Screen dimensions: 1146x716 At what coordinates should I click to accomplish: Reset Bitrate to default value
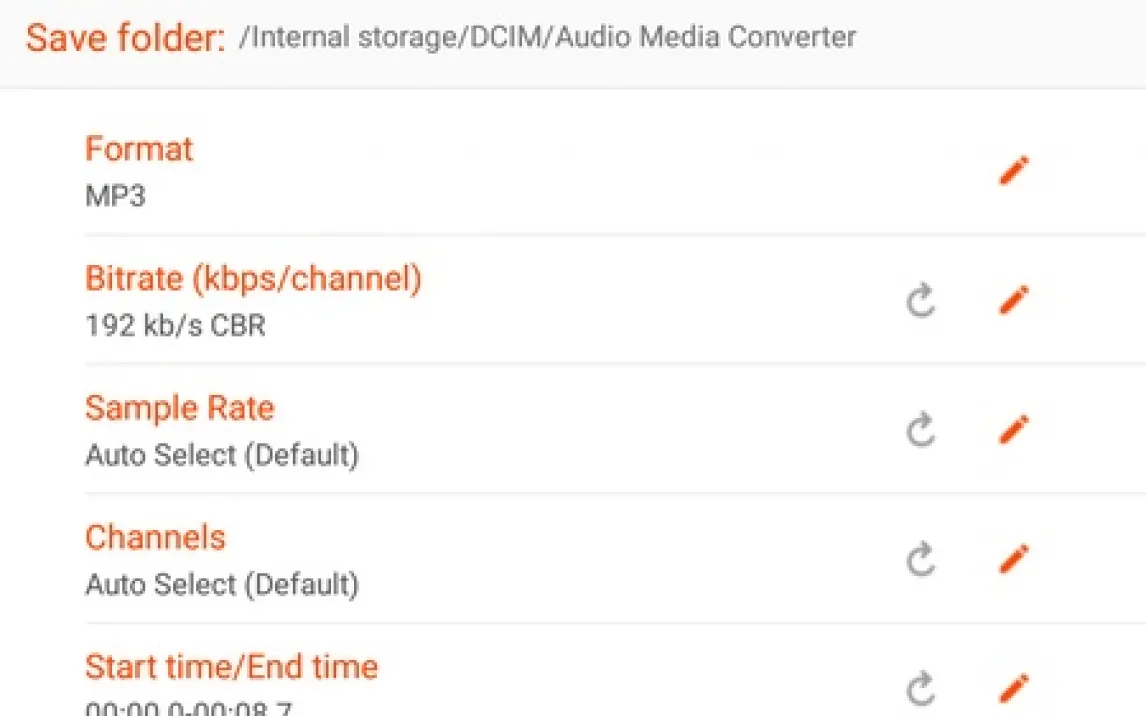coord(921,300)
